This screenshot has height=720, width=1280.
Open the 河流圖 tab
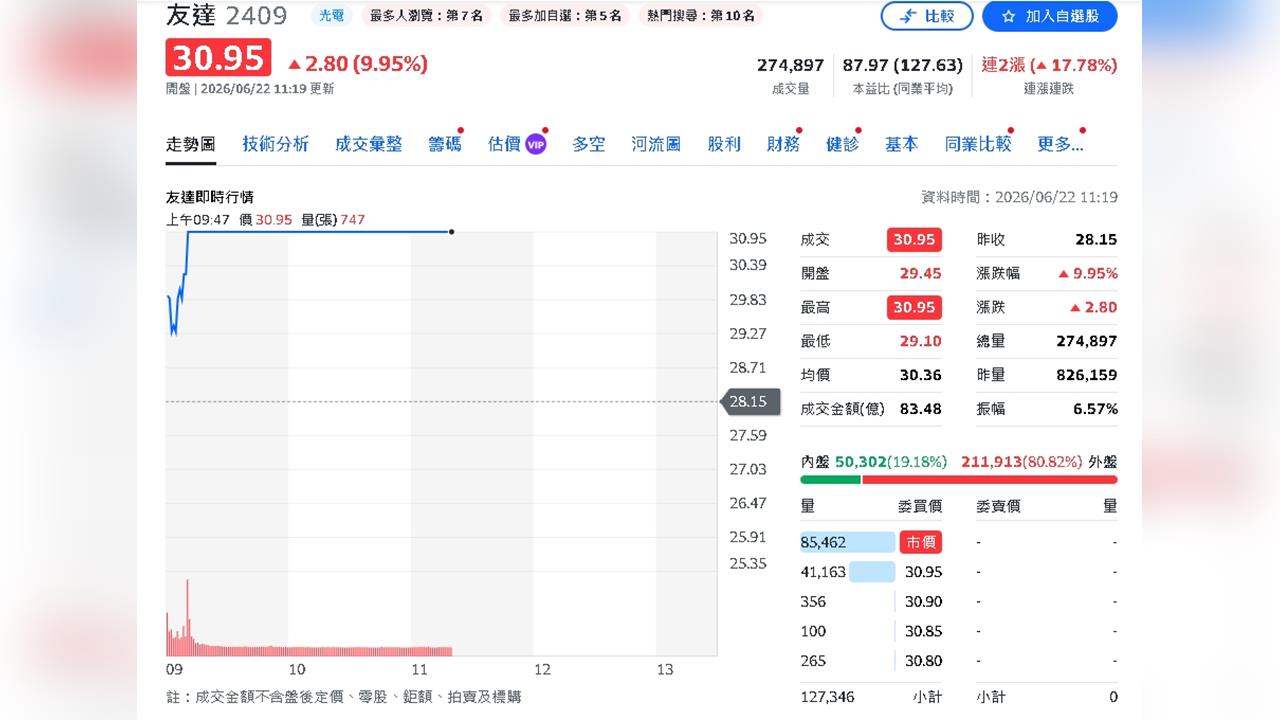click(656, 144)
